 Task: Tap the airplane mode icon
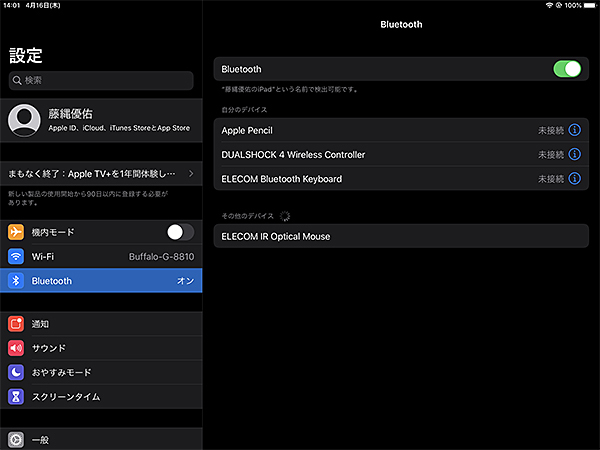(16, 232)
